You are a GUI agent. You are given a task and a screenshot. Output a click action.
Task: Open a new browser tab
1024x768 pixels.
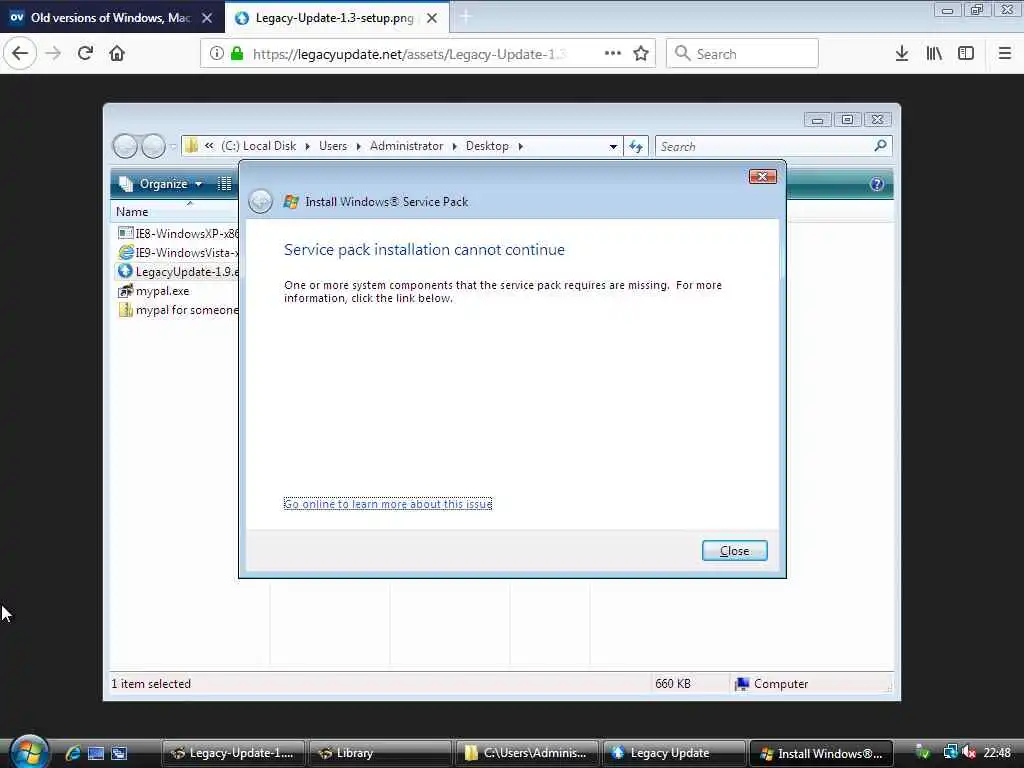pyautogui.click(x=466, y=17)
